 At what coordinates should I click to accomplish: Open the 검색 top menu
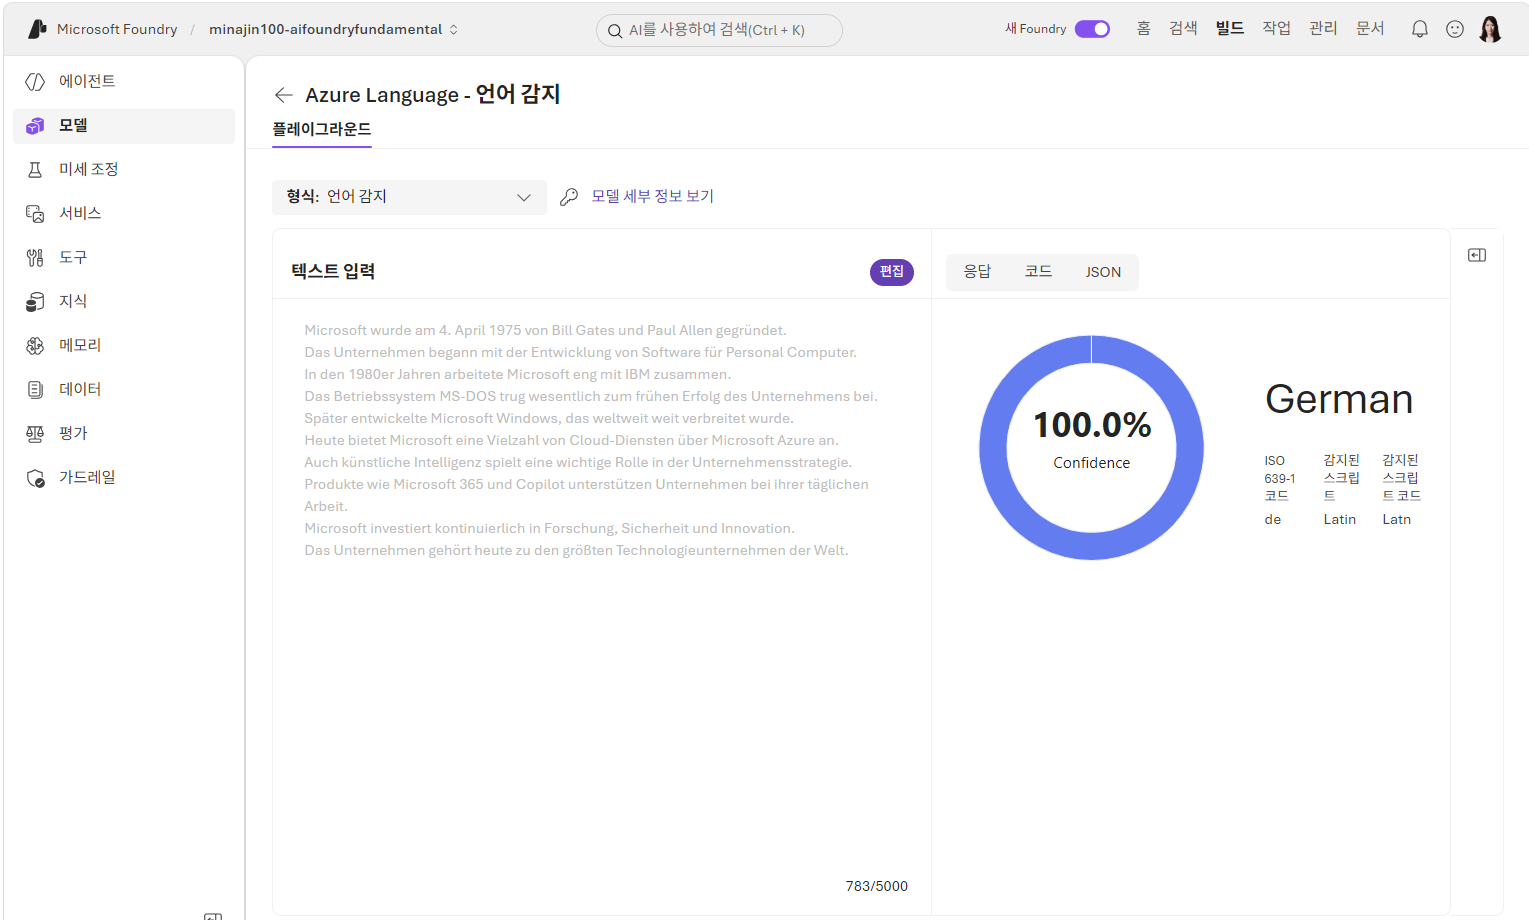(x=1183, y=28)
